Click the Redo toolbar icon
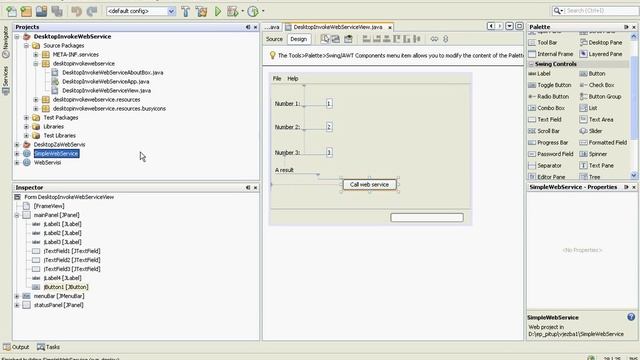Image resolution: width=640 pixels, height=360 pixels. [91, 11]
